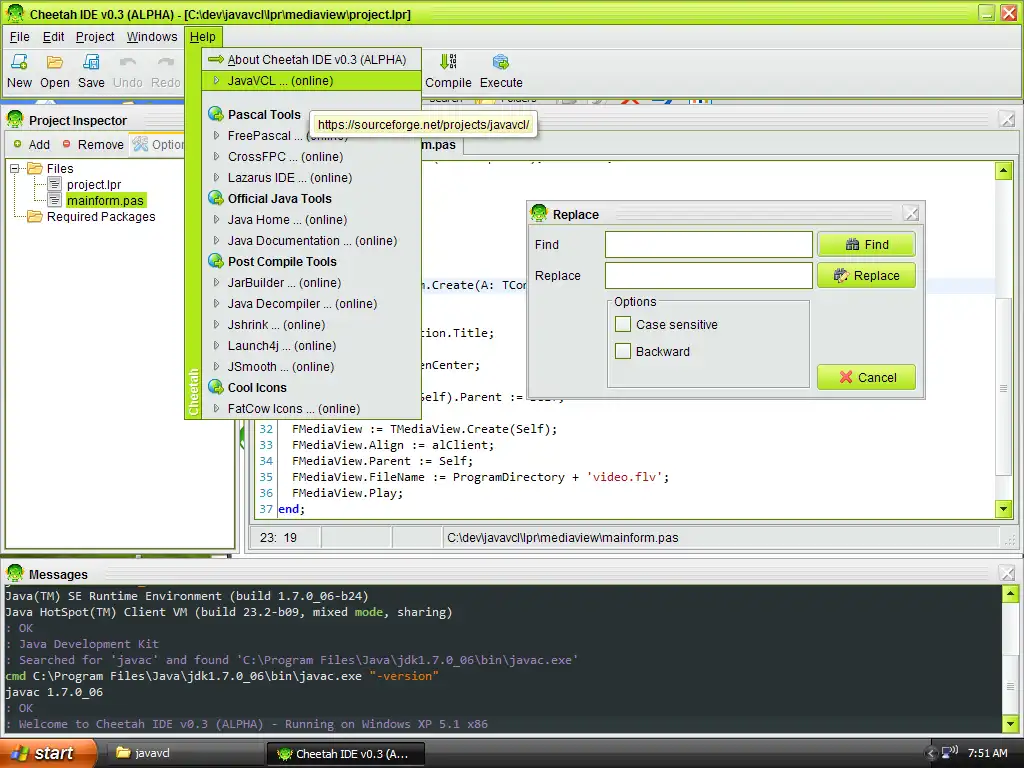Click the triangle next to JarBuilder entry
This screenshot has width=1024, height=768.
[216, 282]
